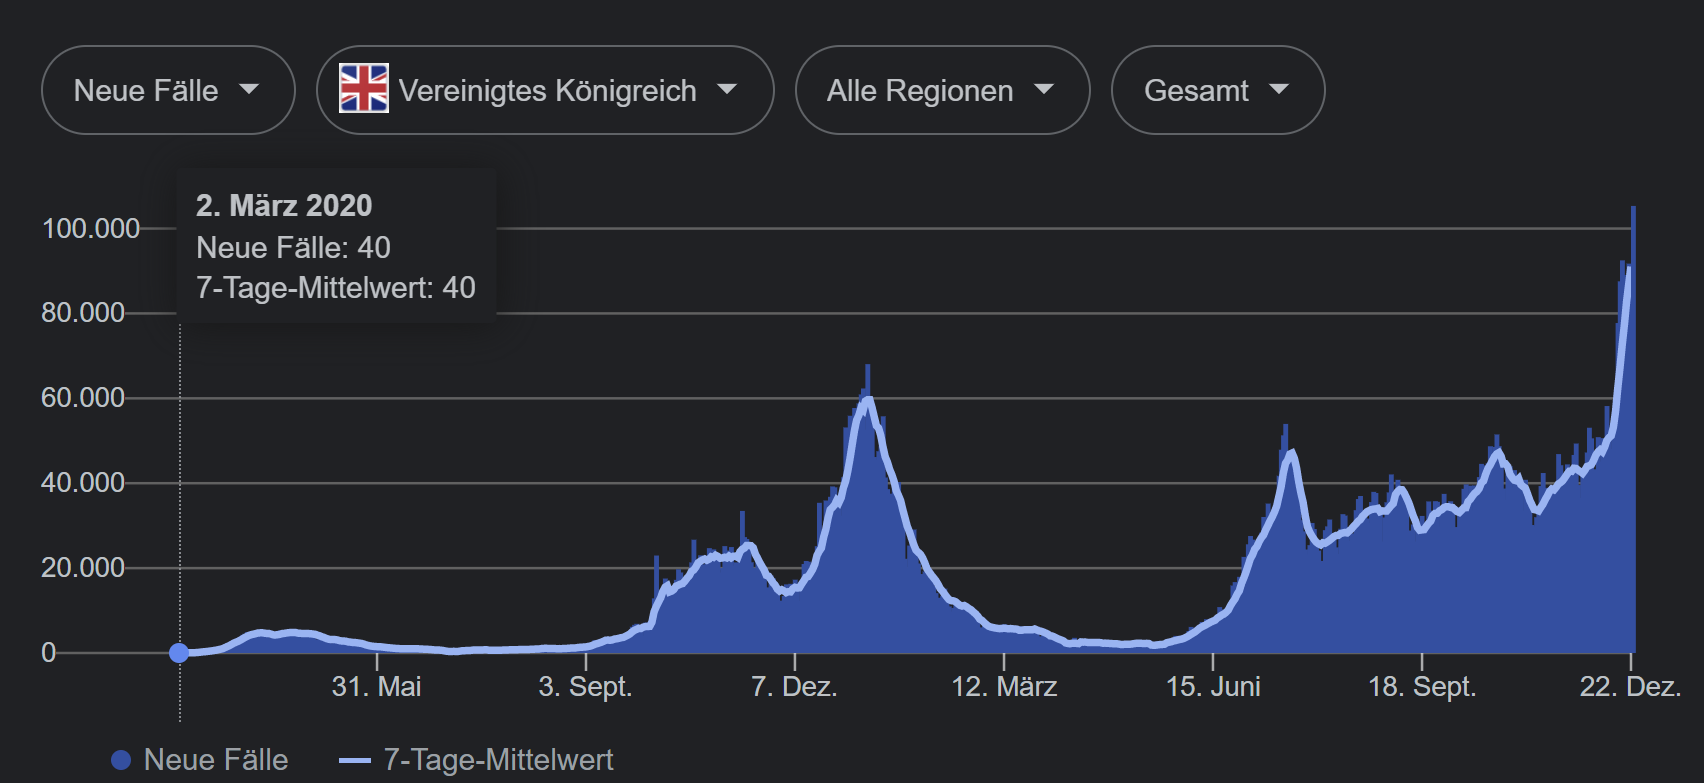This screenshot has width=1704, height=783.
Task: Click the highlighted data point at chart start
Action: (179, 653)
